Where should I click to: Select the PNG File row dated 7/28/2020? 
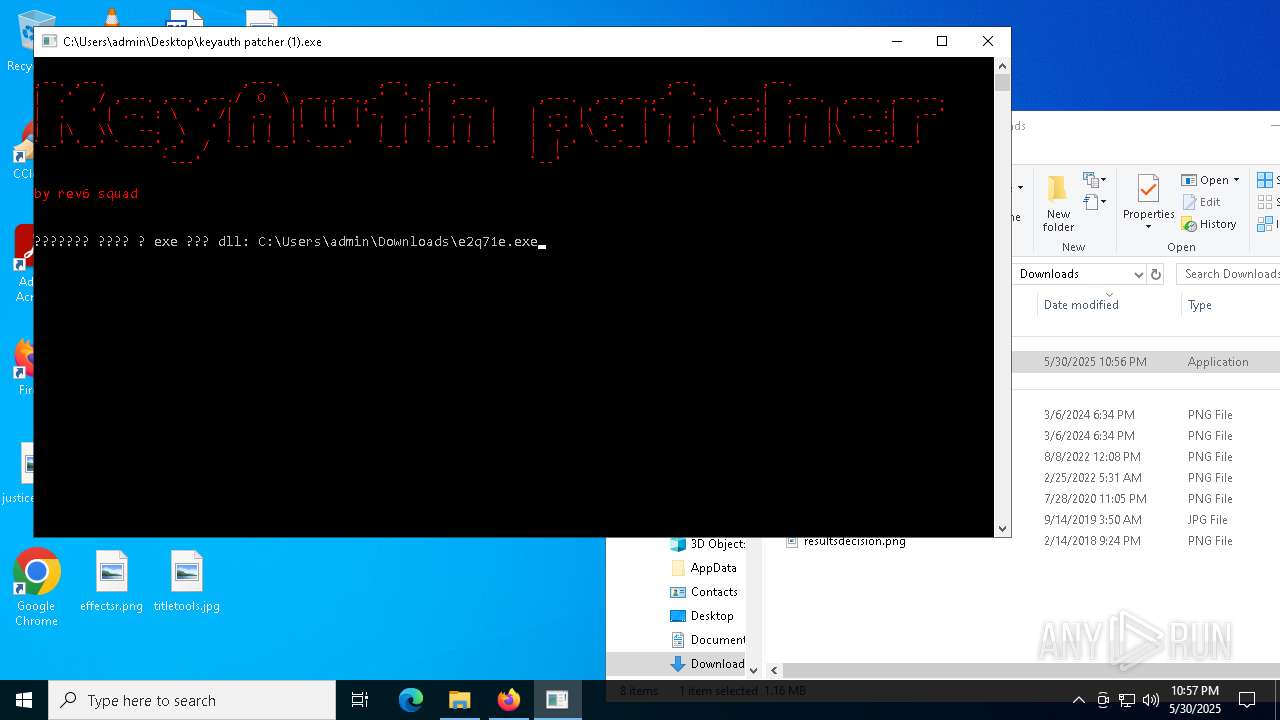(x=1146, y=499)
